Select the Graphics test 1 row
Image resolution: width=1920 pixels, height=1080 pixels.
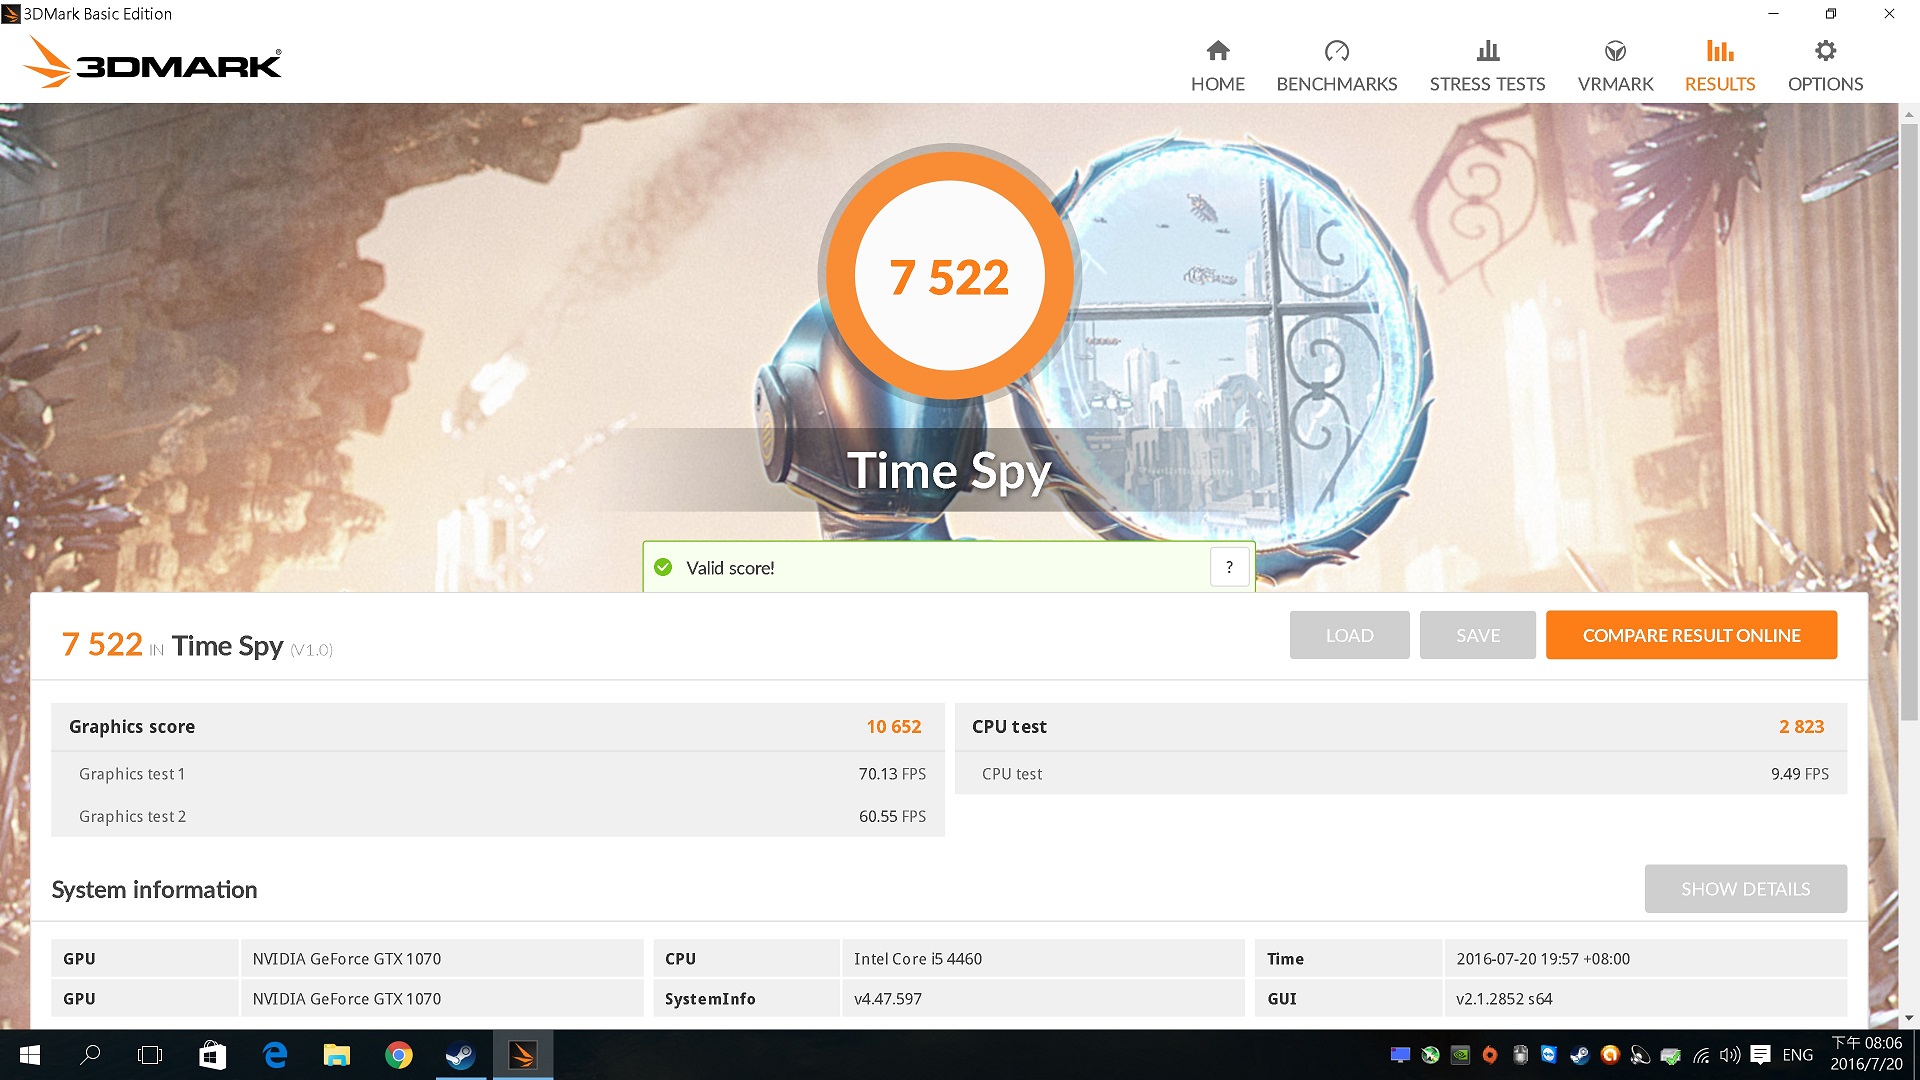tap(498, 774)
